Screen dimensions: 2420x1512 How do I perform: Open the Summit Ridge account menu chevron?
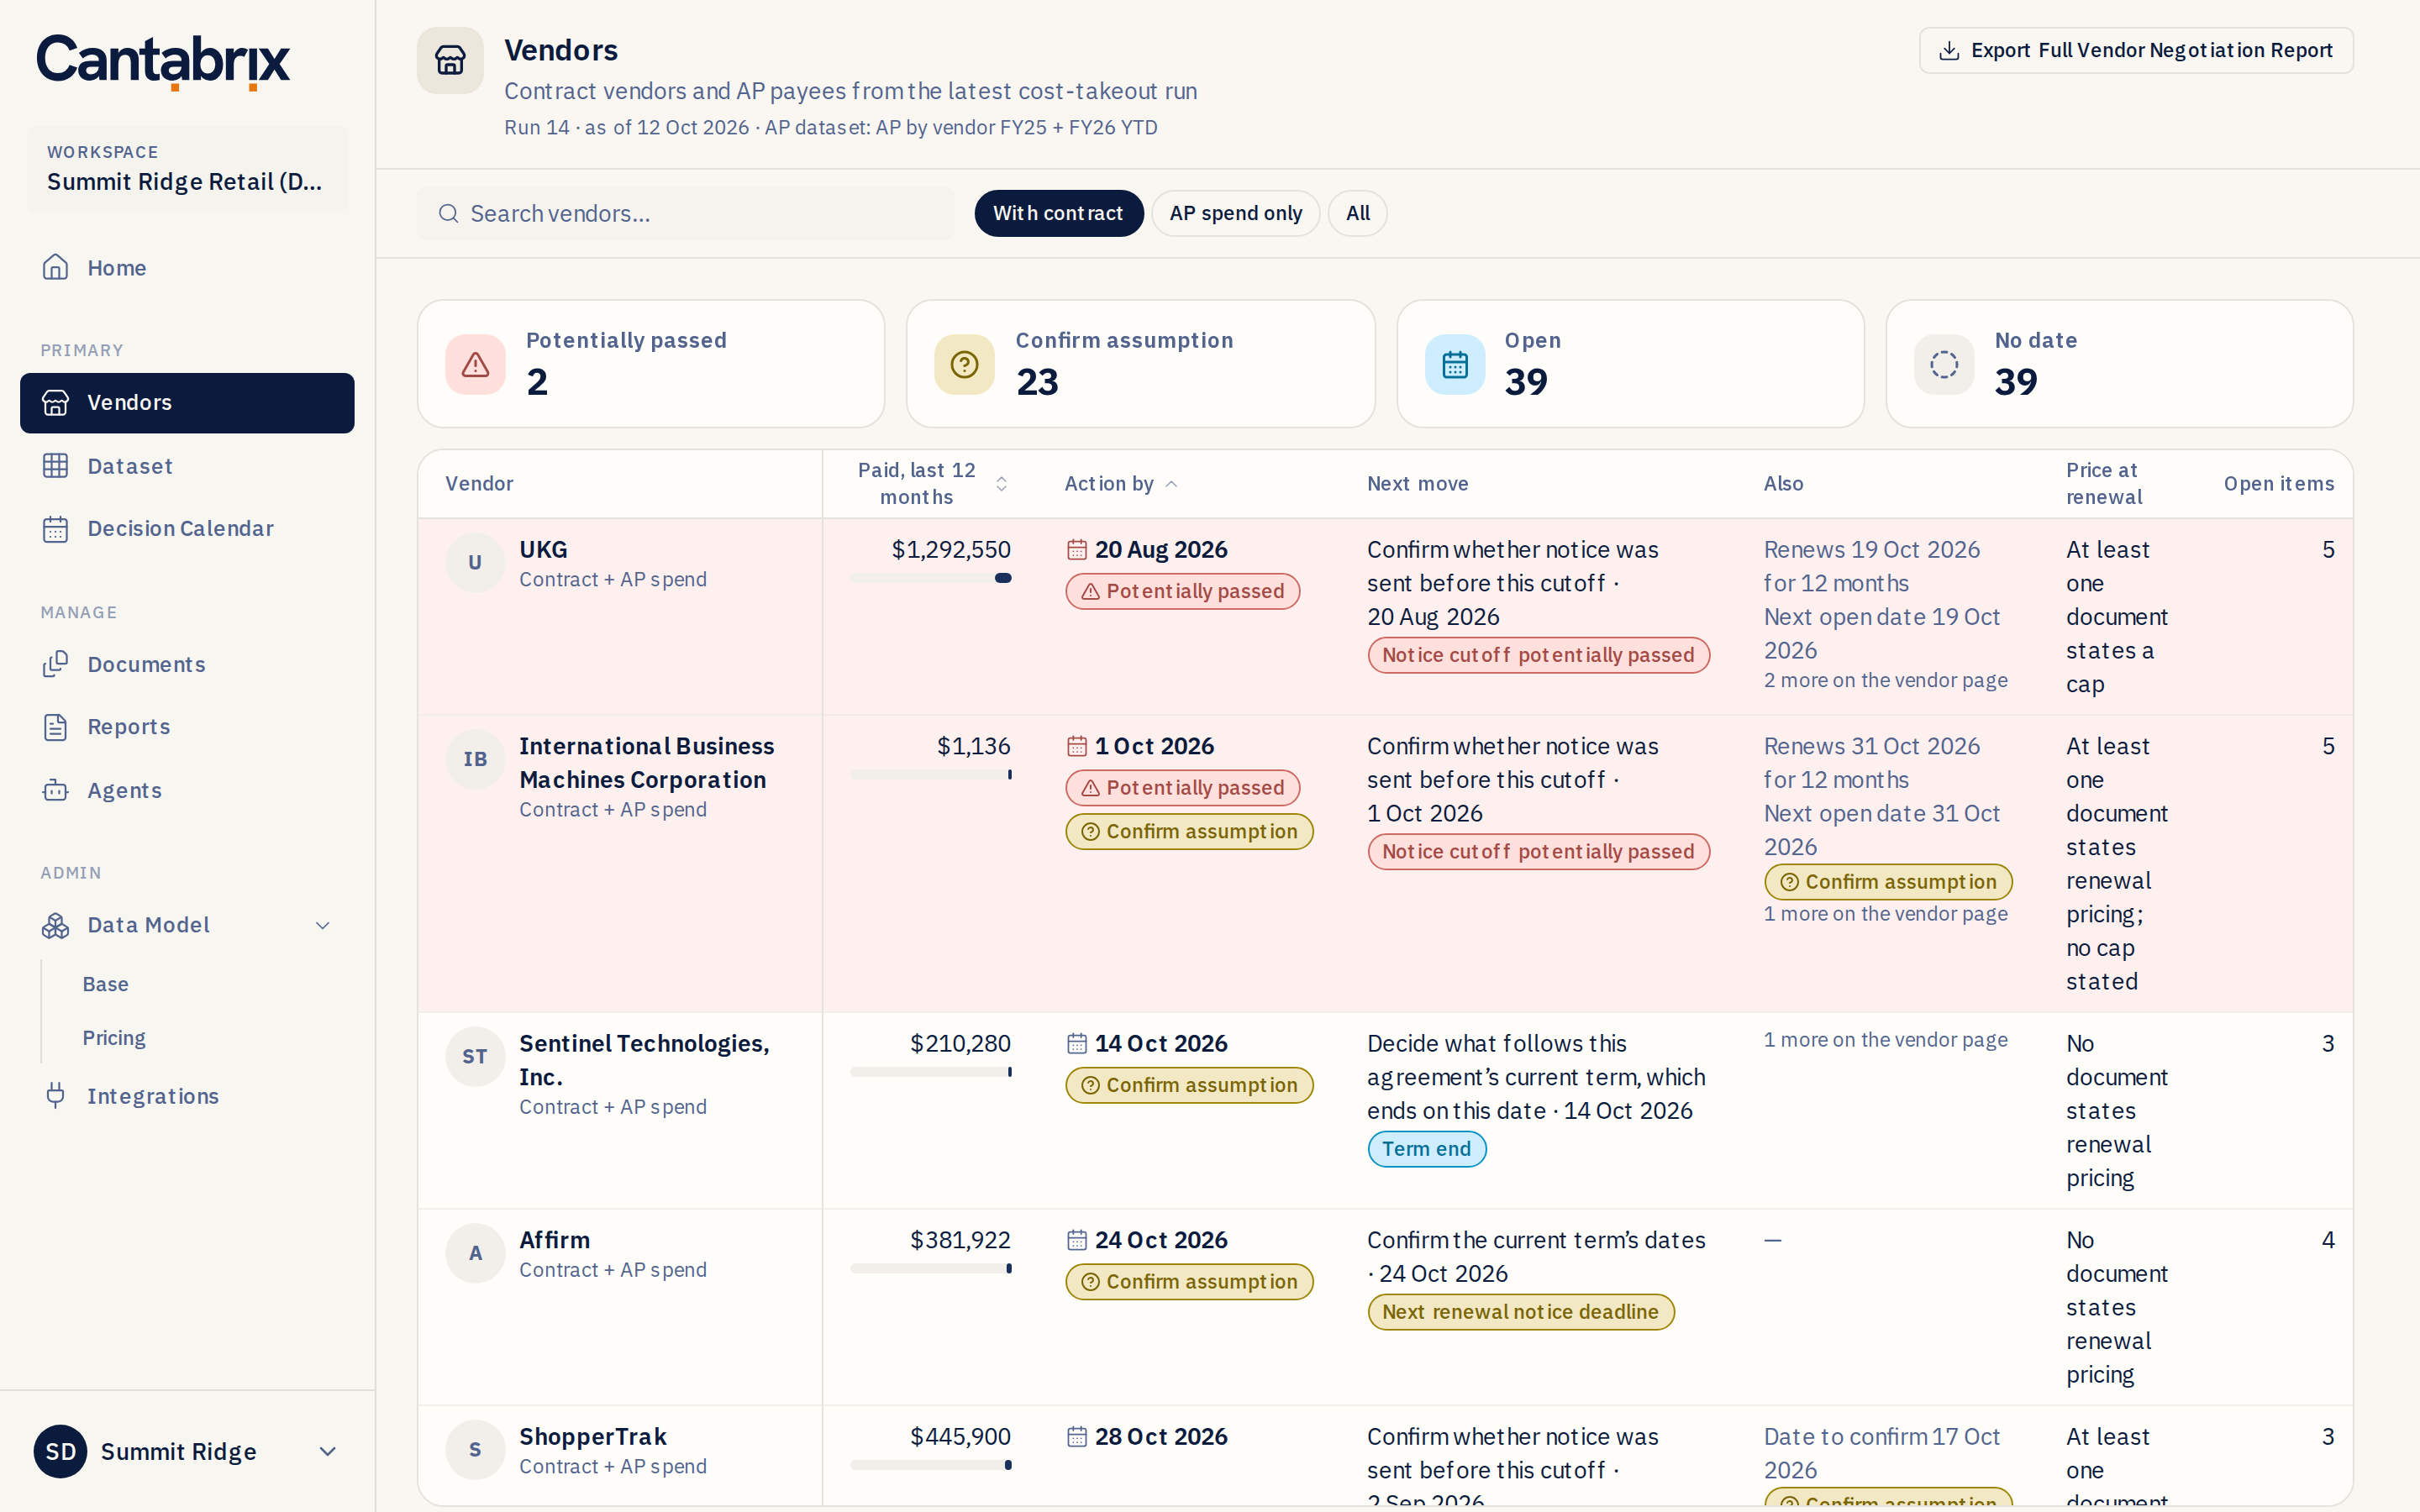[x=327, y=1451]
